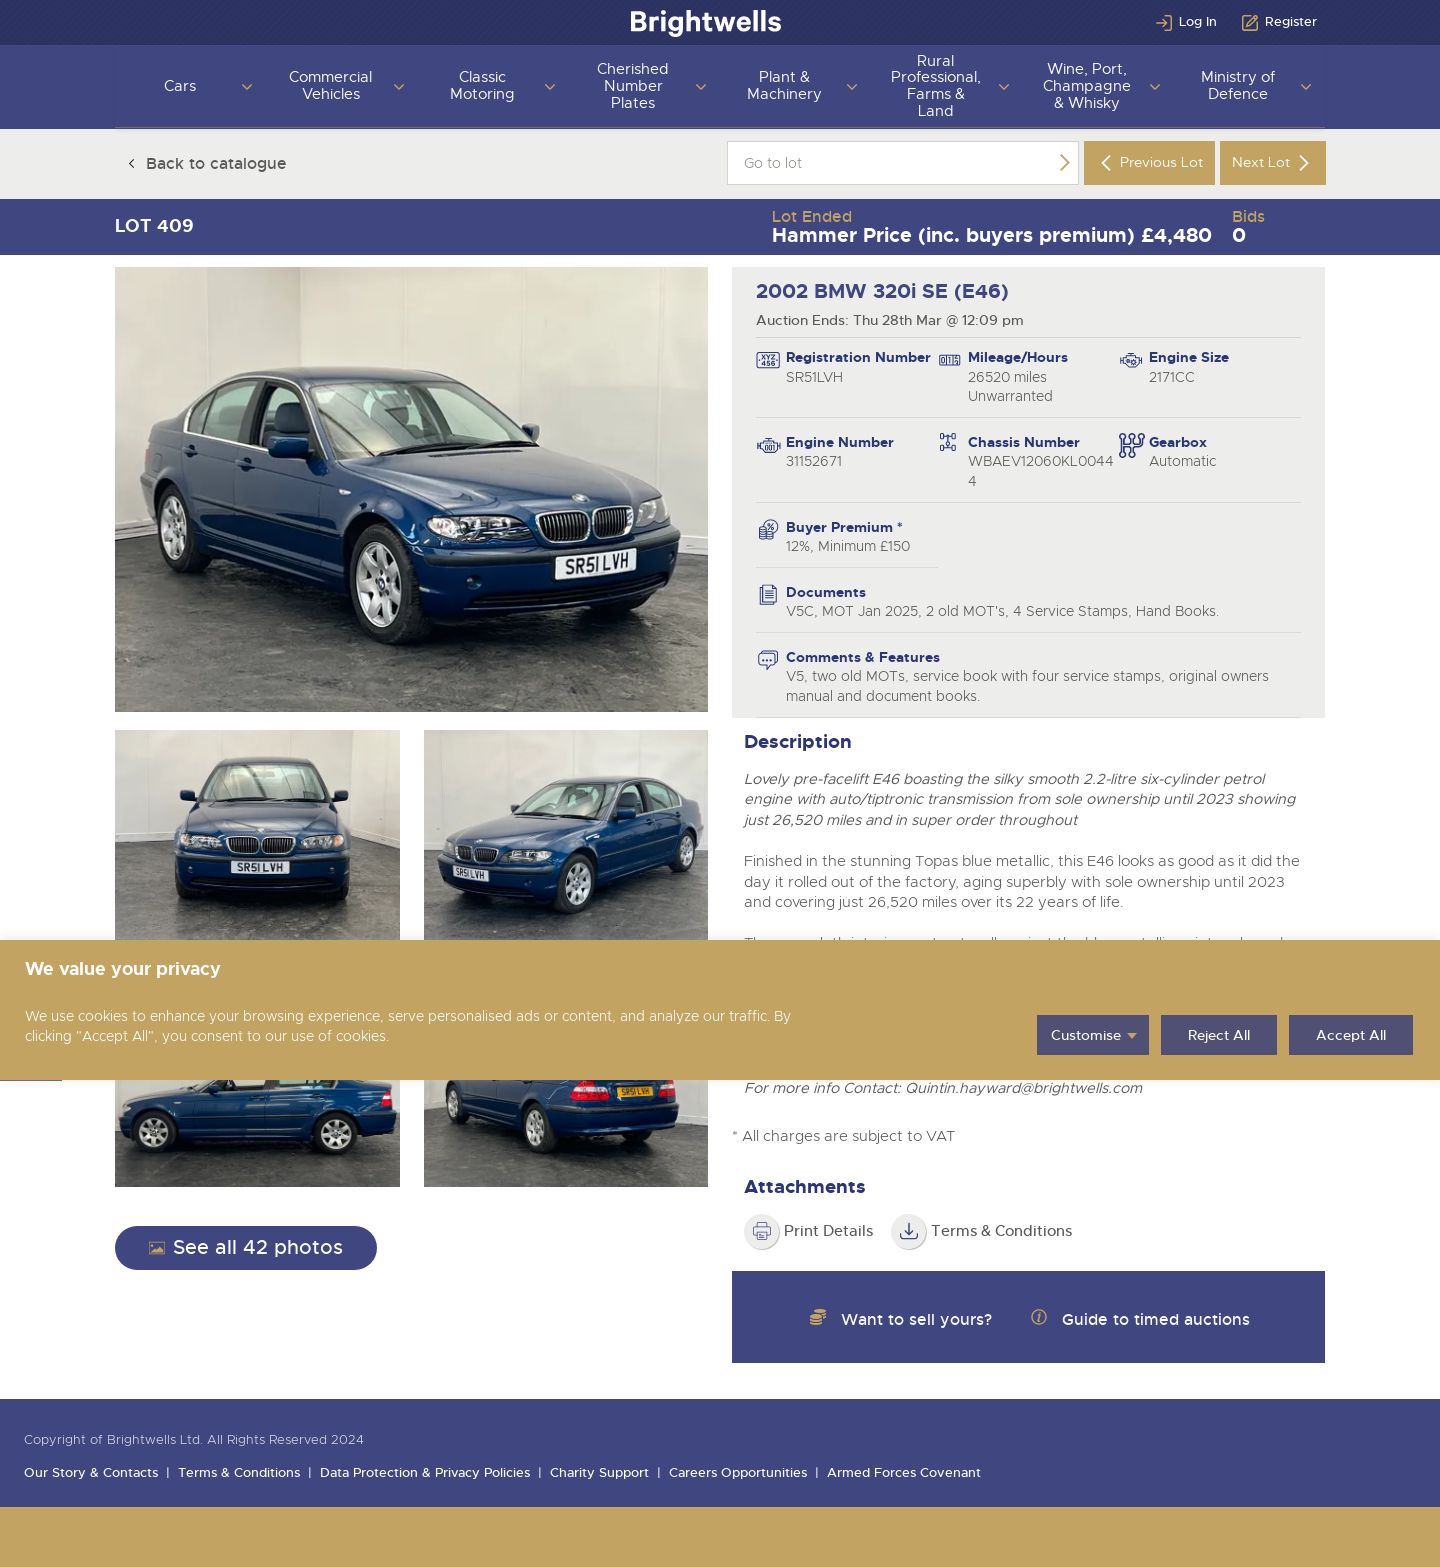Image resolution: width=1440 pixels, height=1567 pixels.
Task: Click the Engine Number icon
Action: (768, 446)
